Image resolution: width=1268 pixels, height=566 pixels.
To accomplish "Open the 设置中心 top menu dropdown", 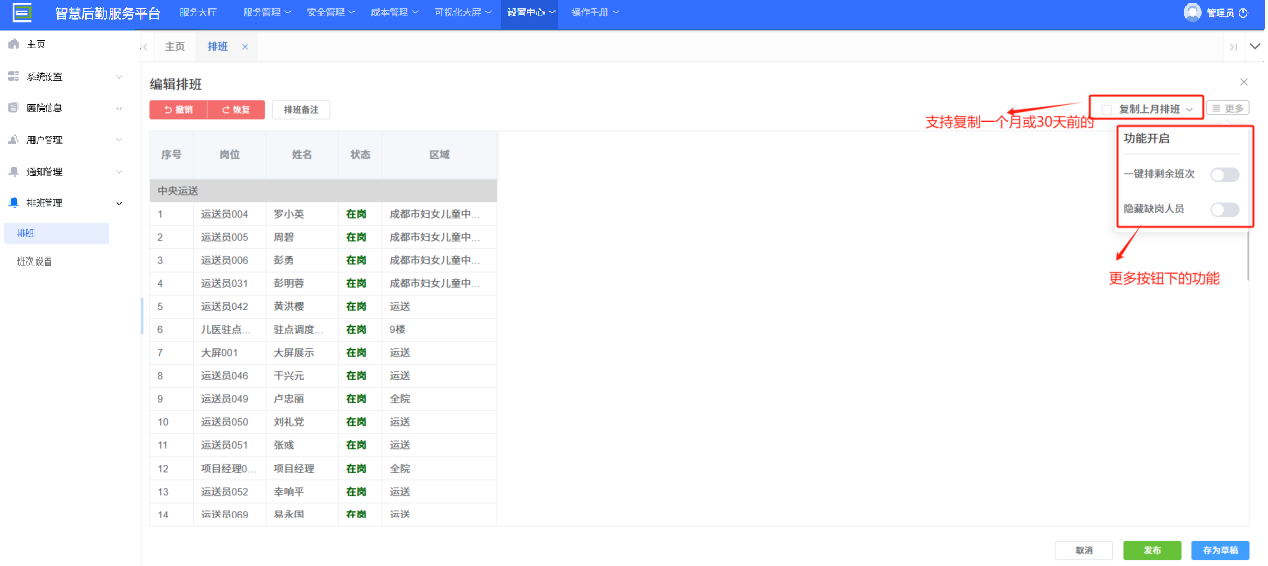I will pyautogui.click(x=530, y=12).
